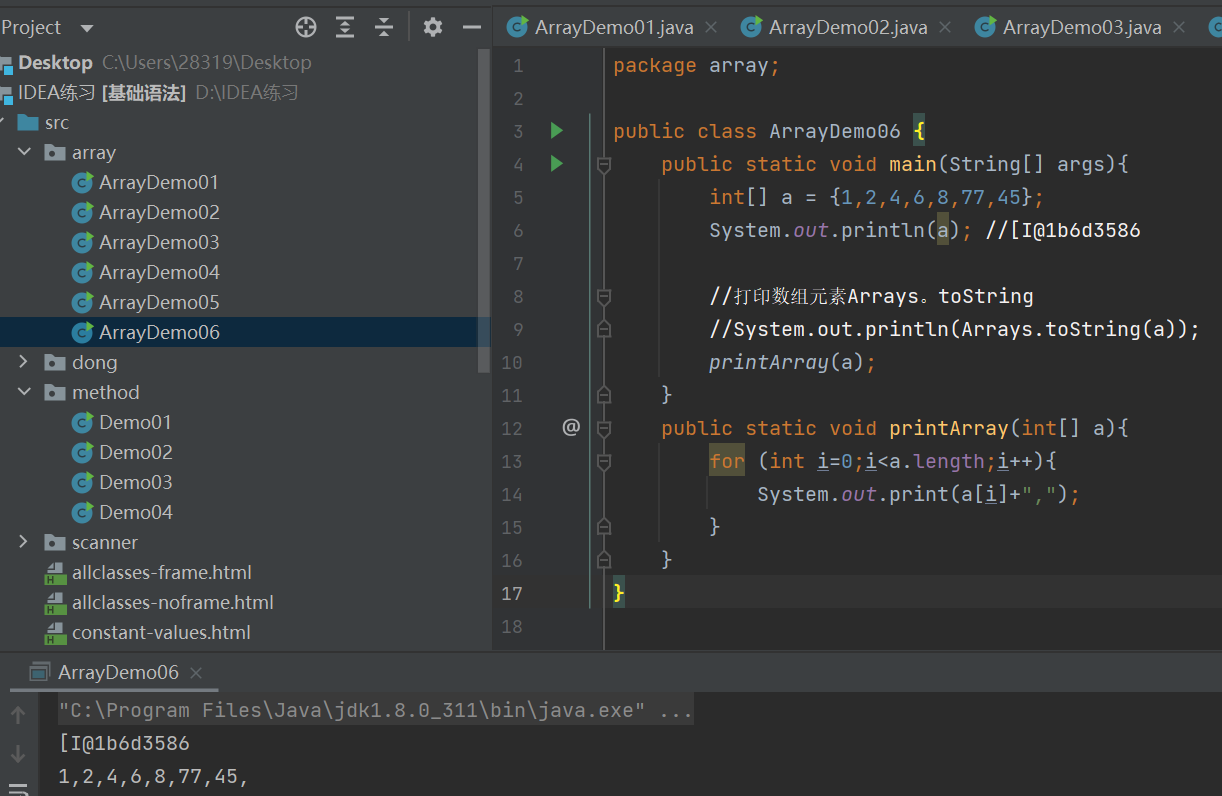This screenshot has width=1222, height=796.
Task: Select the IDEA练习 project root
Action: click(57, 92)
